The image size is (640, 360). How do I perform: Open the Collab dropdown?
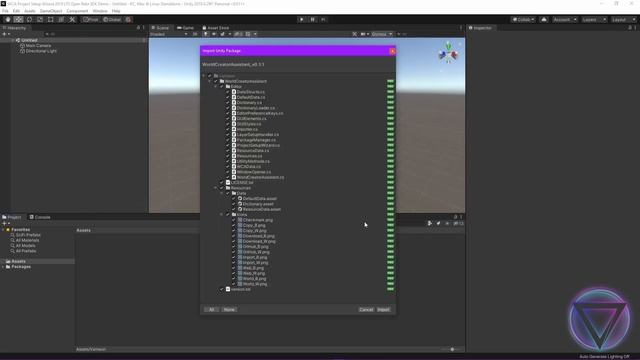tap(523, 20)
